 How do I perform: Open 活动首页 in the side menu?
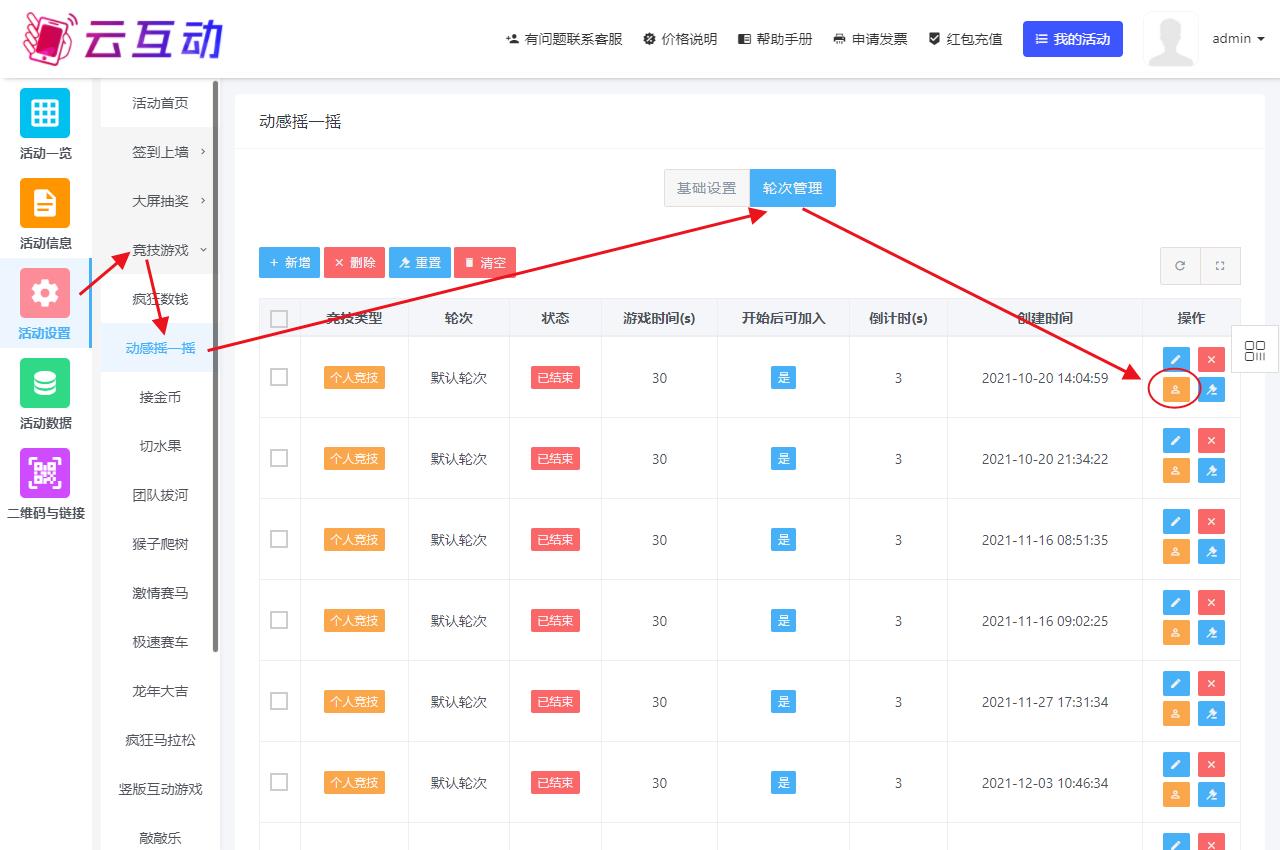click(160, 103)
